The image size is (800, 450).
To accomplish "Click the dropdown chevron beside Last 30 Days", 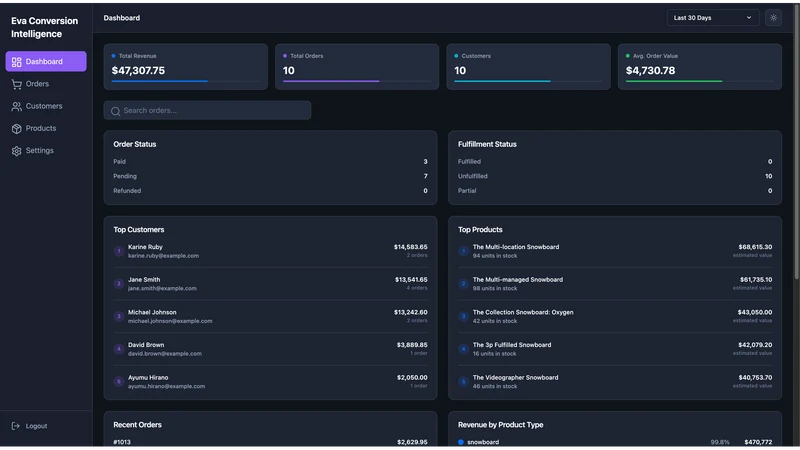I will coord(748,18).
